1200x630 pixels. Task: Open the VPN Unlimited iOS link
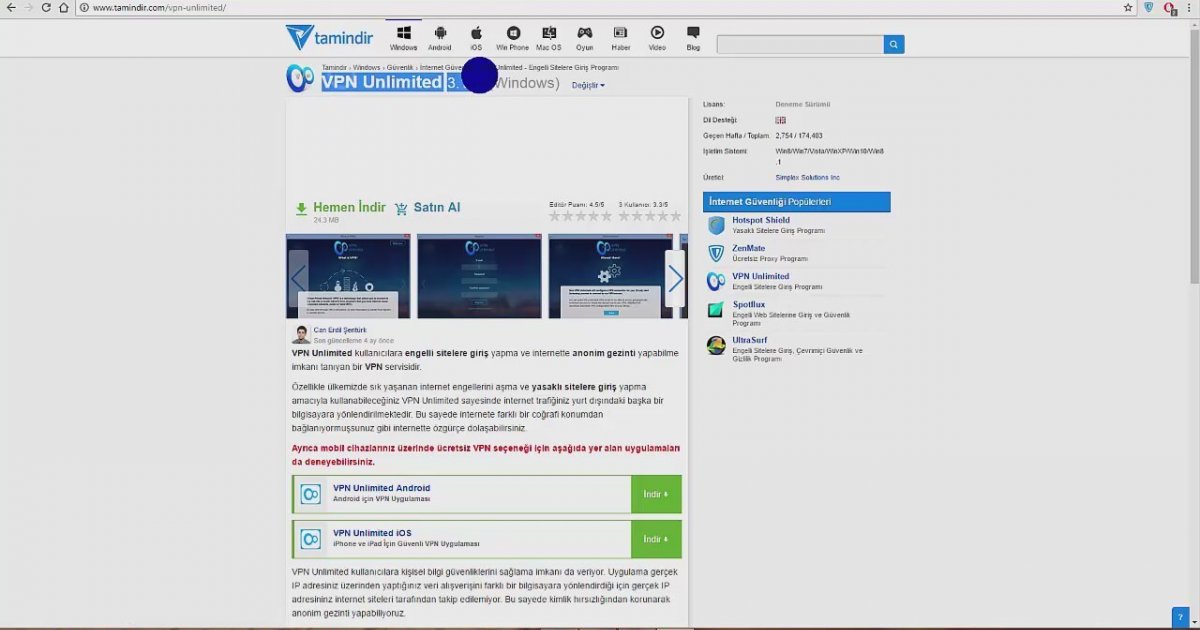[x=374, y=533]
